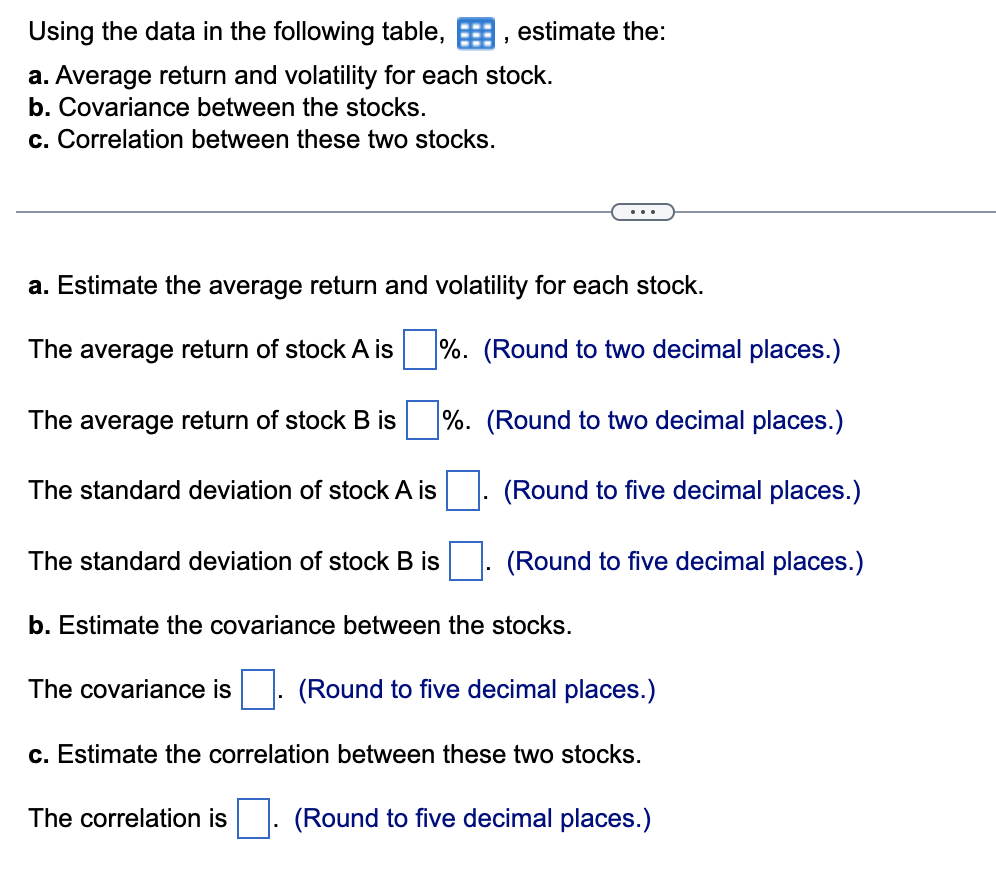Collapse the question section using the ellipsis
Viewport: 996px width, 896px height.
(x=643, y=211)
